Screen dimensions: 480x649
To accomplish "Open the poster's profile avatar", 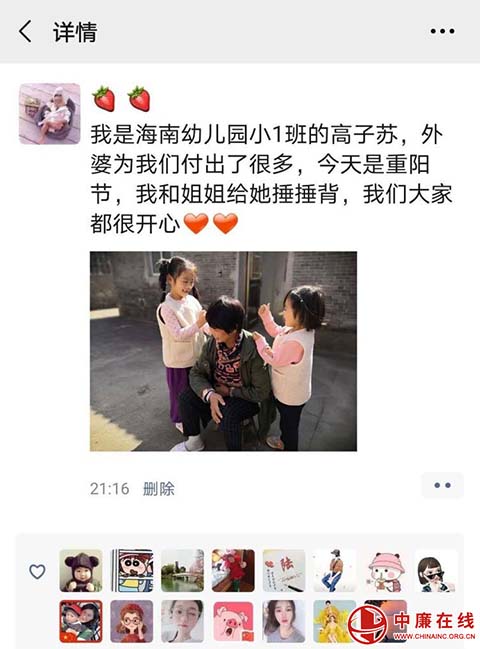I will click(x=50, y=114).
